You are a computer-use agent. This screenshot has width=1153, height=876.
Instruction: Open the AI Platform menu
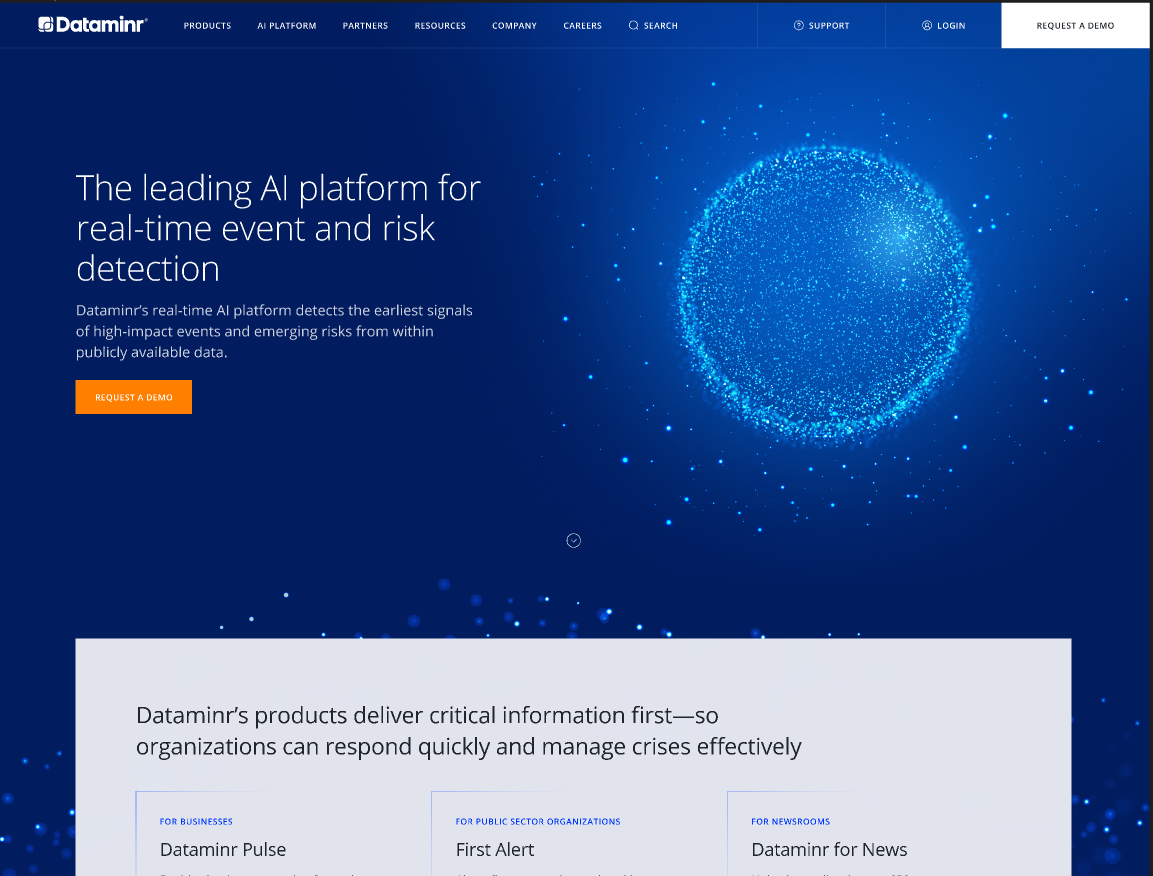287,26
